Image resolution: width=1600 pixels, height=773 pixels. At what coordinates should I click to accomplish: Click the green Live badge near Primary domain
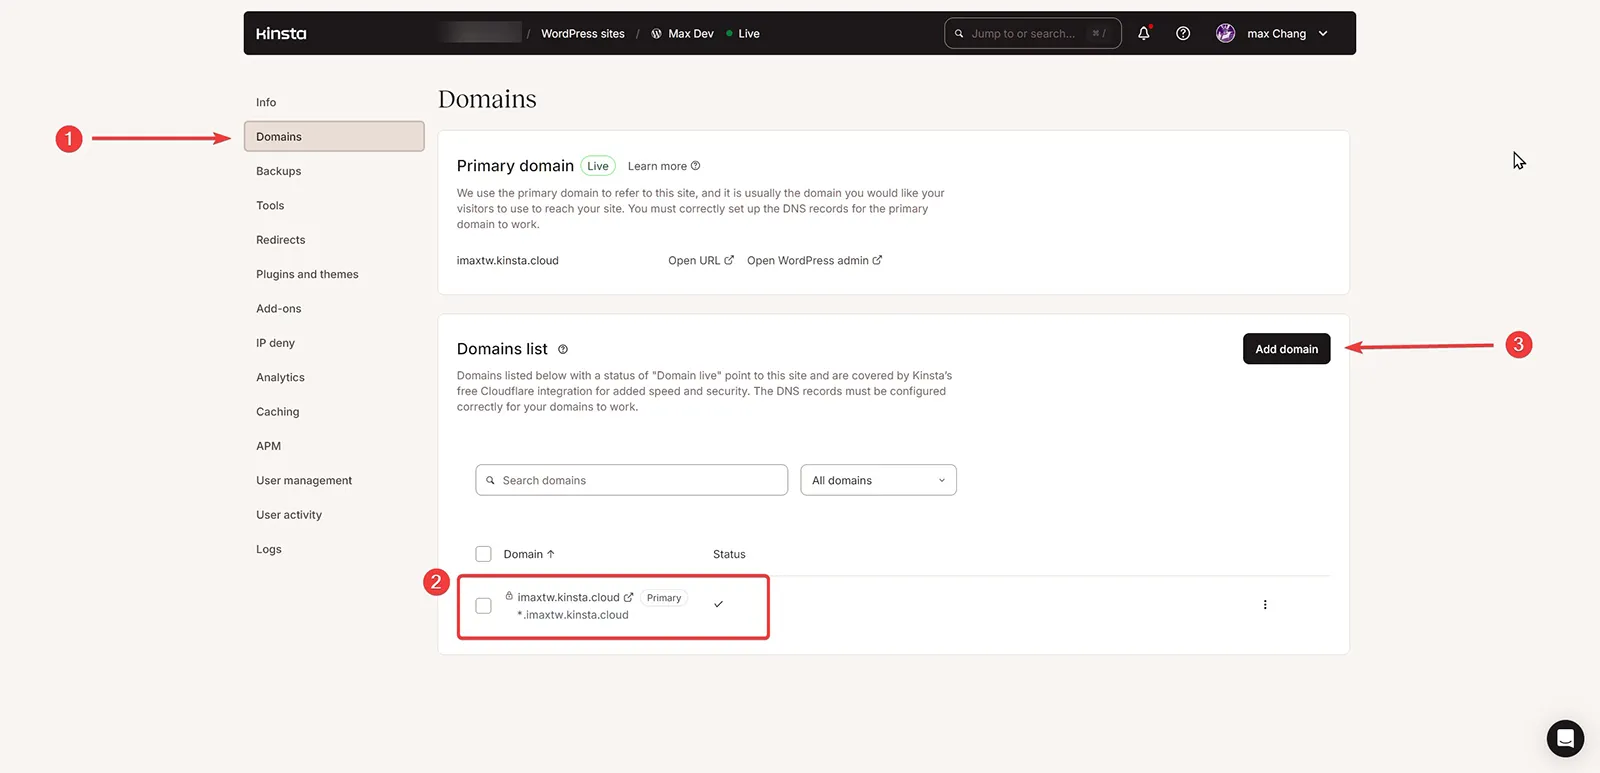(598, 166)
